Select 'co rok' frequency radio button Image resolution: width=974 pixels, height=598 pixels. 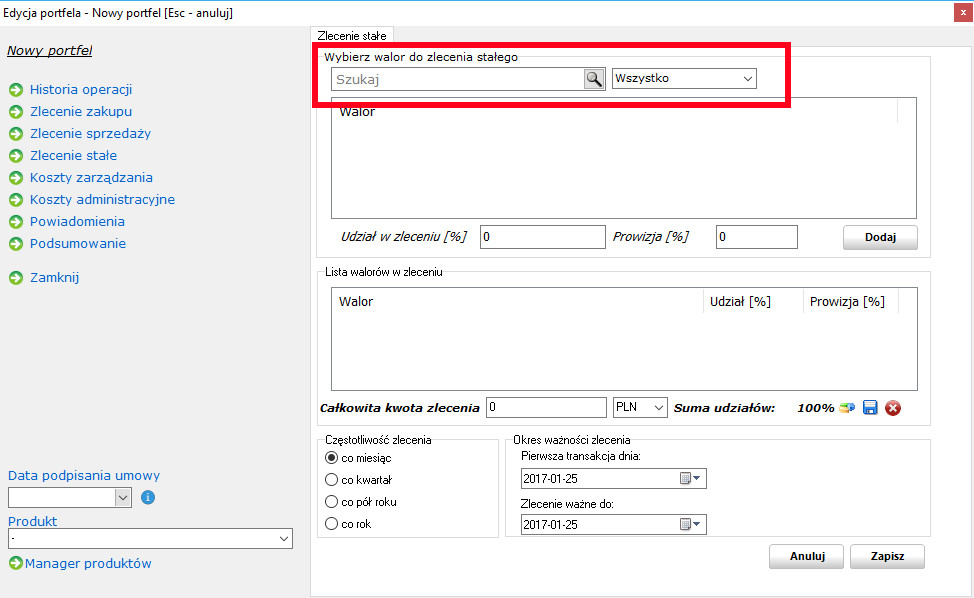[332, 523]
